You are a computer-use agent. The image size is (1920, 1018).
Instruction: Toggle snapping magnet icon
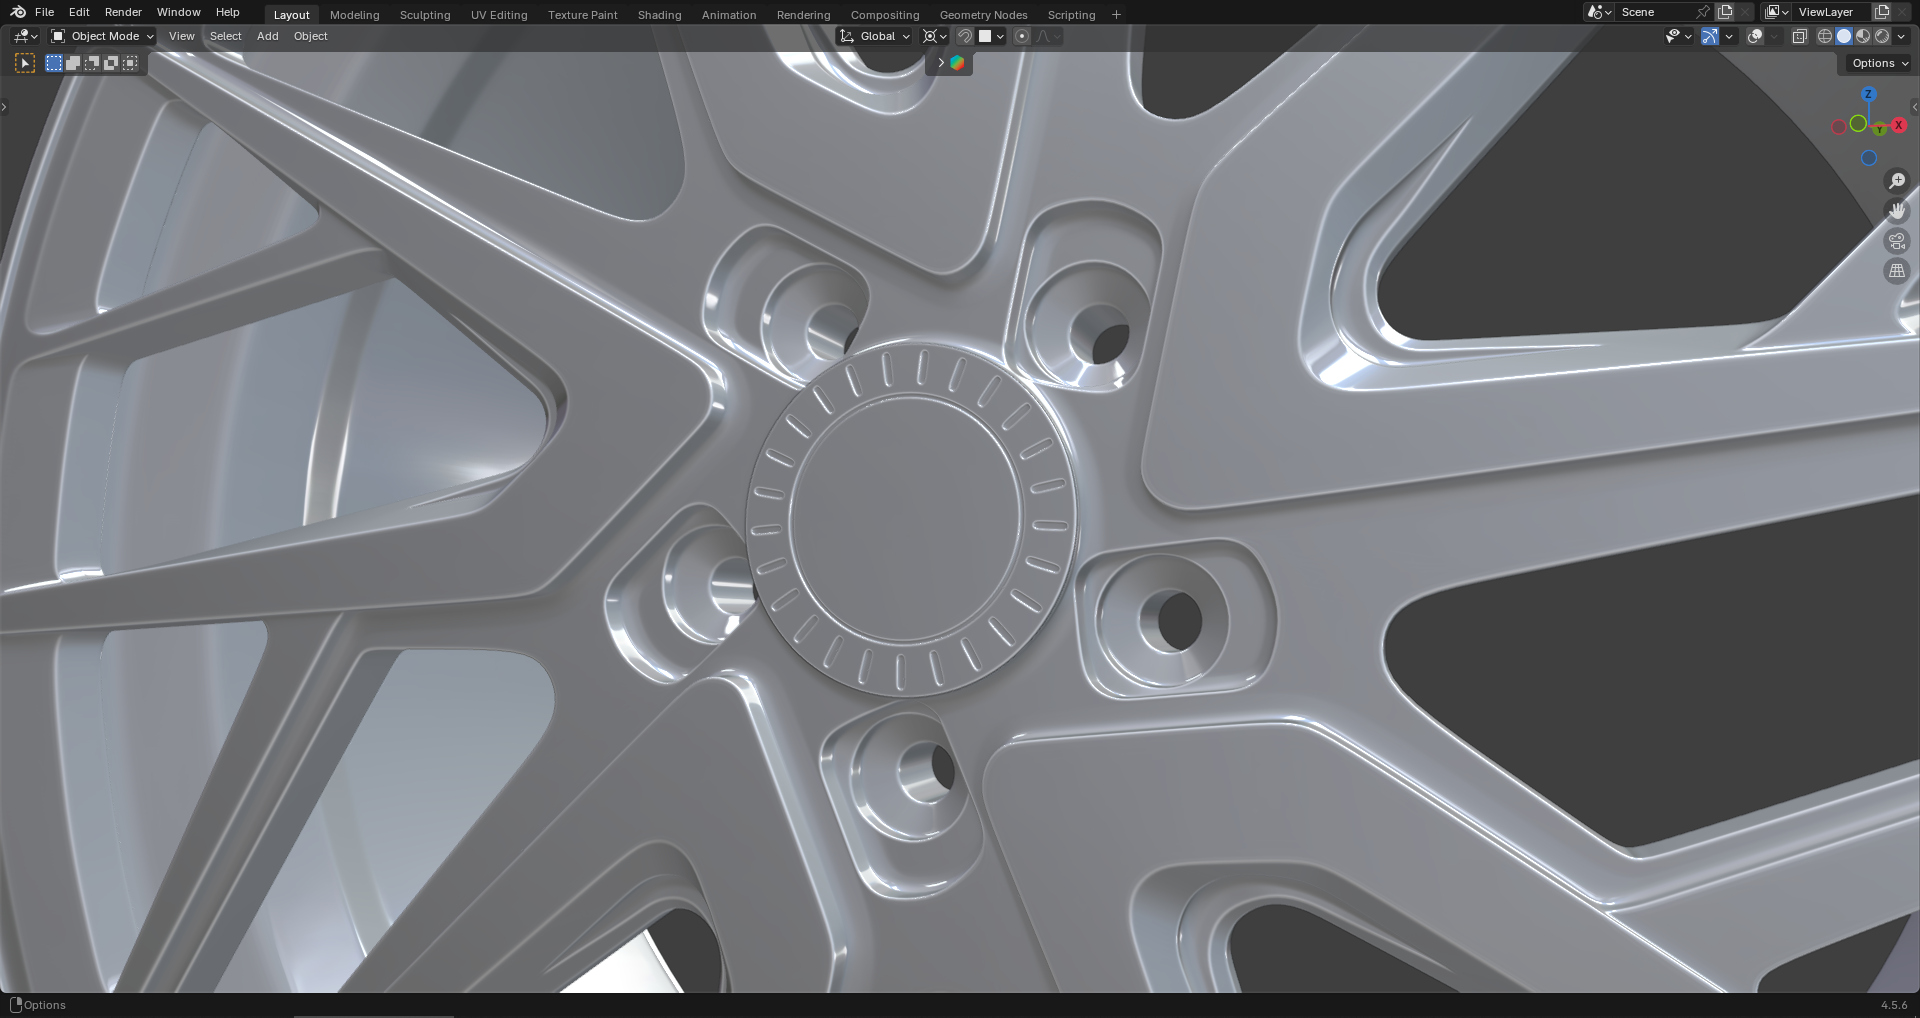click(965, 36)
